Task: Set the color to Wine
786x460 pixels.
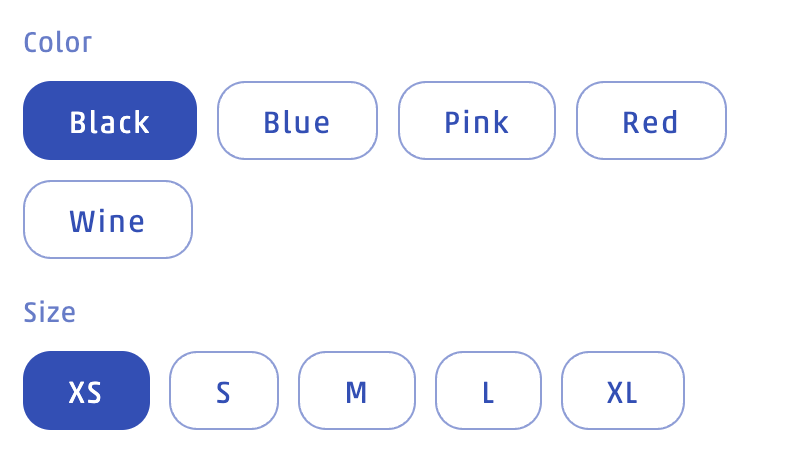Action: 107,220
